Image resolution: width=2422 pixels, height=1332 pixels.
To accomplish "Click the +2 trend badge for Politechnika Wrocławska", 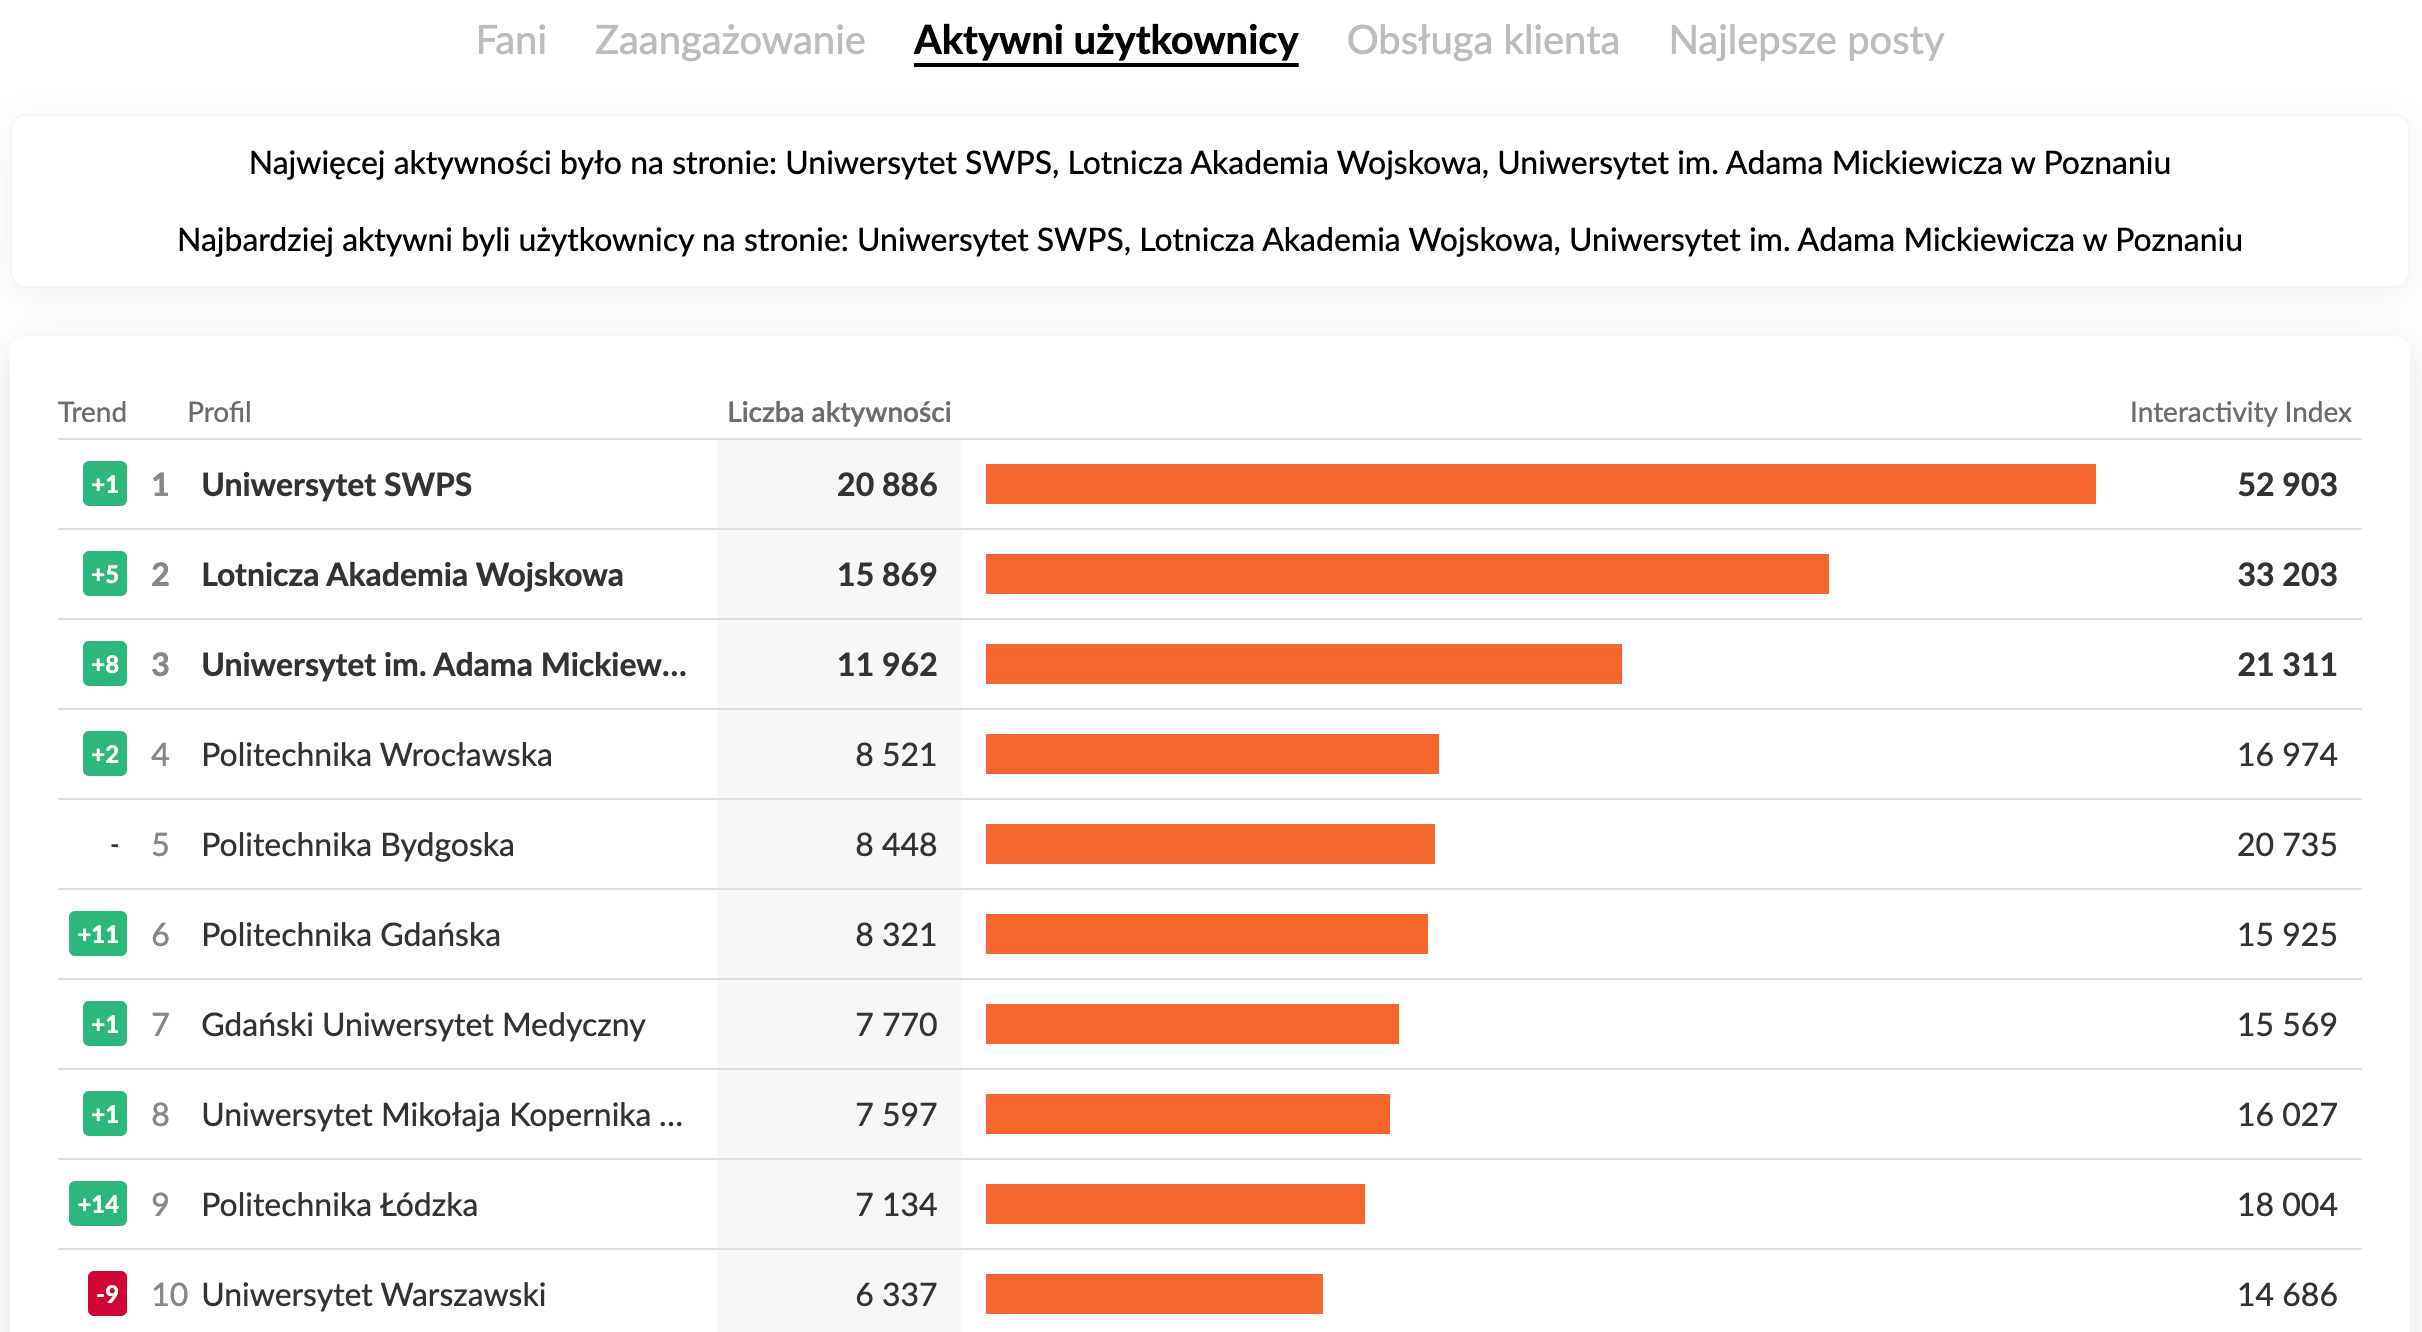I will coord(105,754).
